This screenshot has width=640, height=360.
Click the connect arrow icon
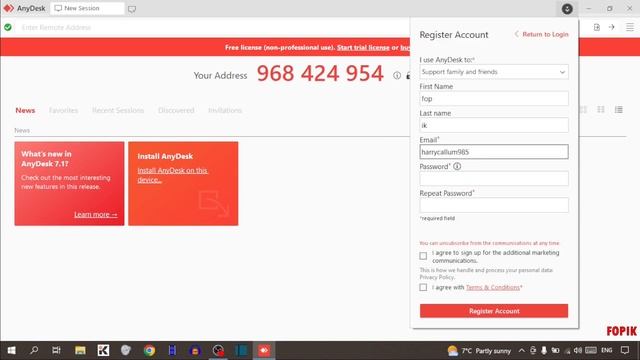tap(611, 27)
